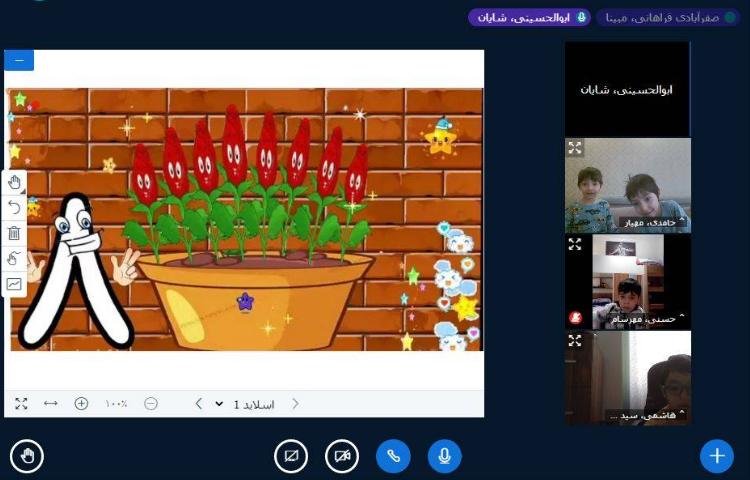Toggle webcam sharing button
Image resolution: width=750 pixels, height=480 pixels.
342,456
